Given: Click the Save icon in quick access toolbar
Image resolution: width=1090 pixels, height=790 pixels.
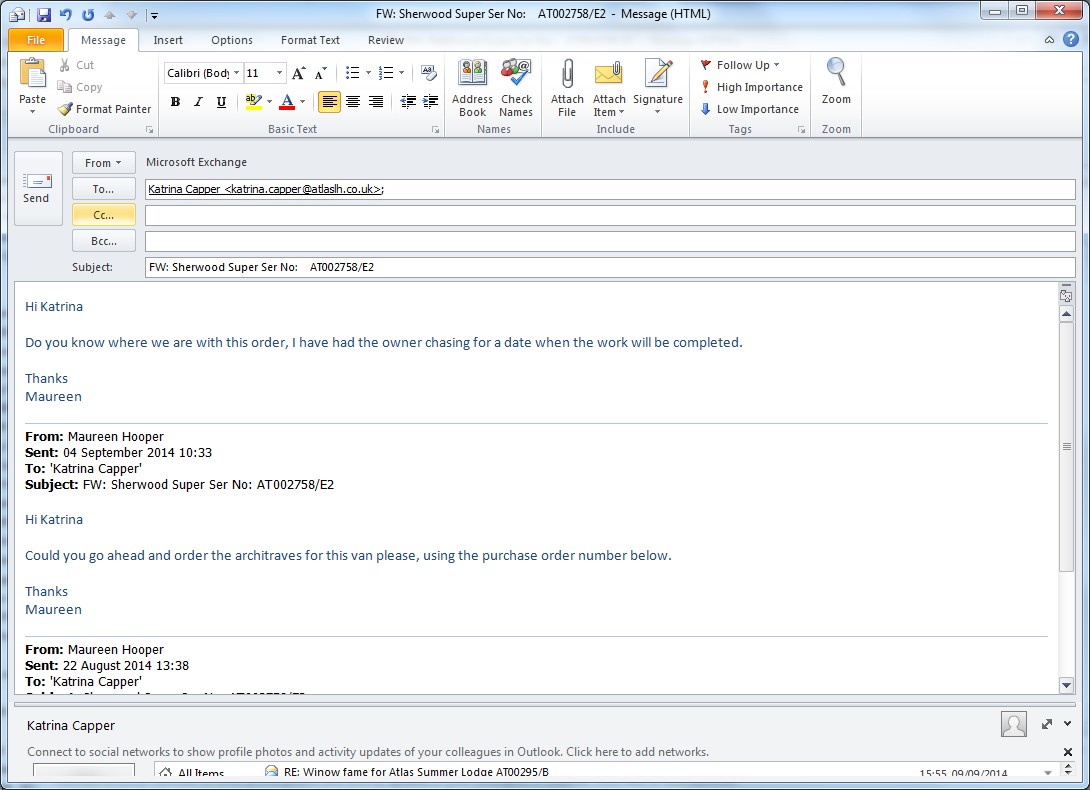Looking at the screenshot, I should pyautogui.click(x=43, y=14).
